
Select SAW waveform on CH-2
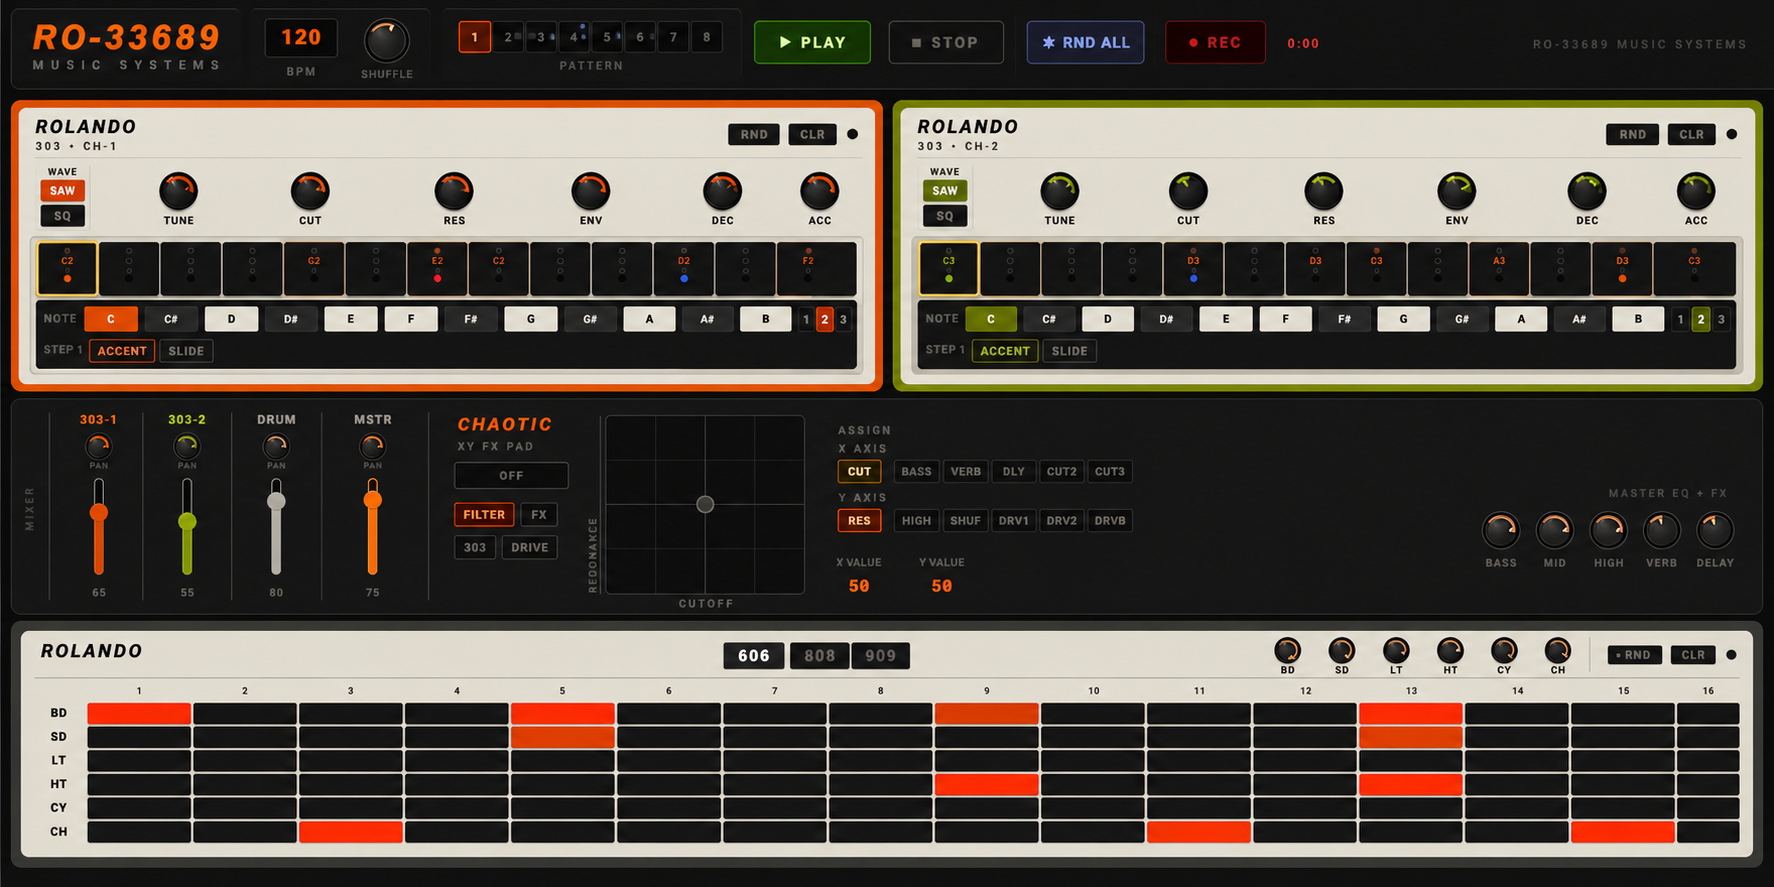point(945,190)
